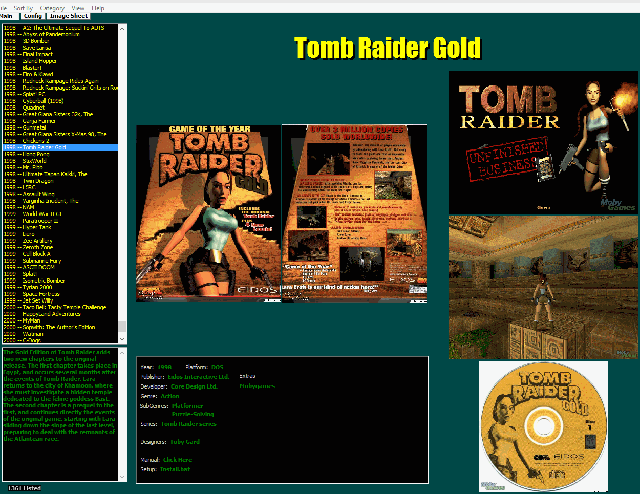Screen dimensions: 640x494
Task: Open the Tomb Raider Gold front cover image
Action: click(x=209, y=214)
